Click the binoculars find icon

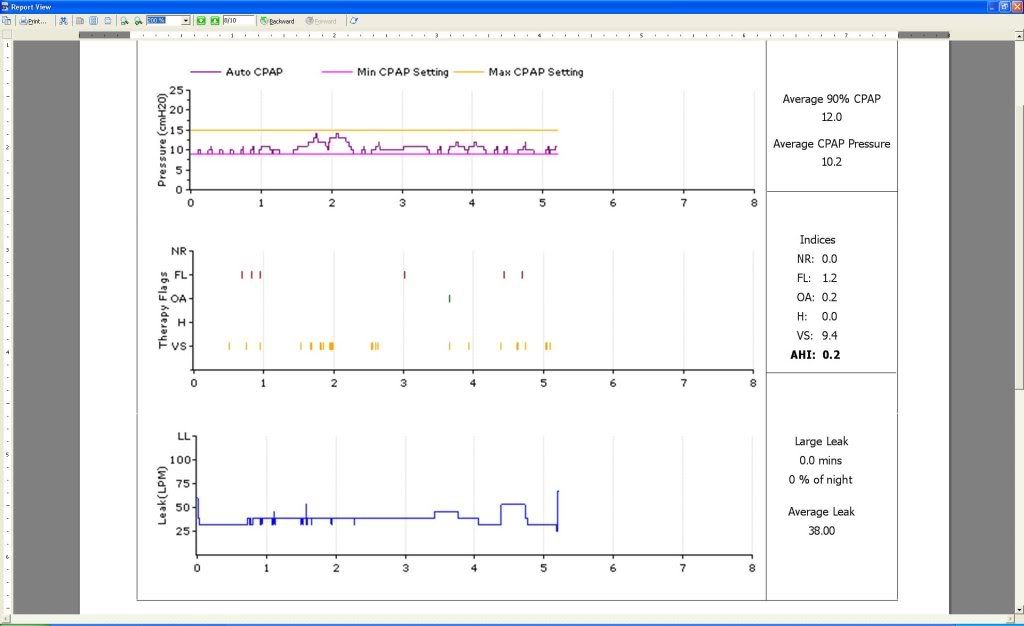pyautogui.click(x=63, y=20)
